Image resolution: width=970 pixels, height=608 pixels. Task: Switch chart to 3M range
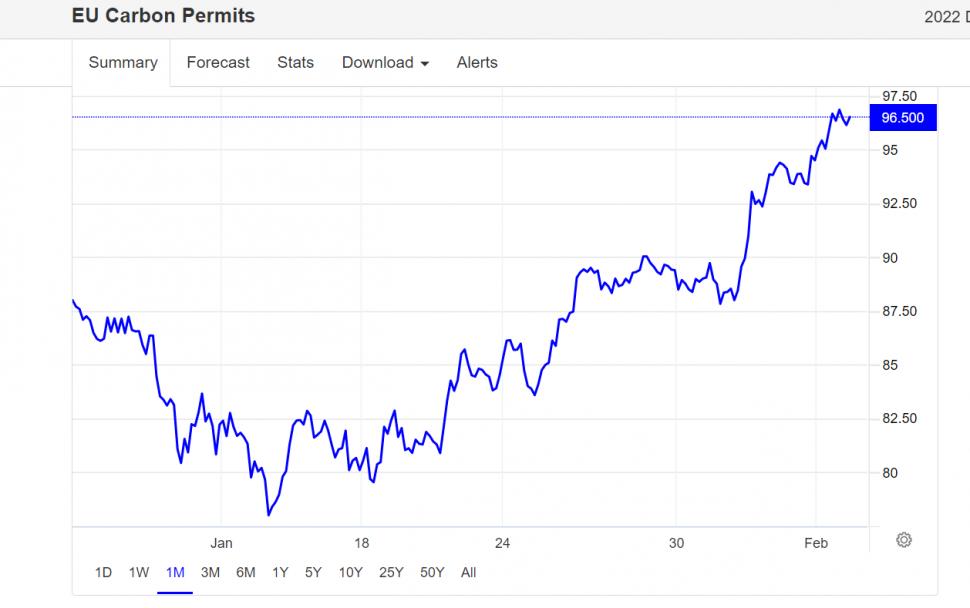point(210,573)
